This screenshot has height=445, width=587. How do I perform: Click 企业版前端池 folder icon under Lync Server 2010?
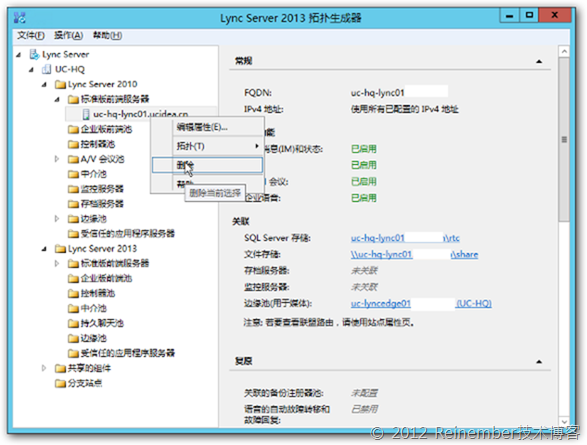click(73, 129)
